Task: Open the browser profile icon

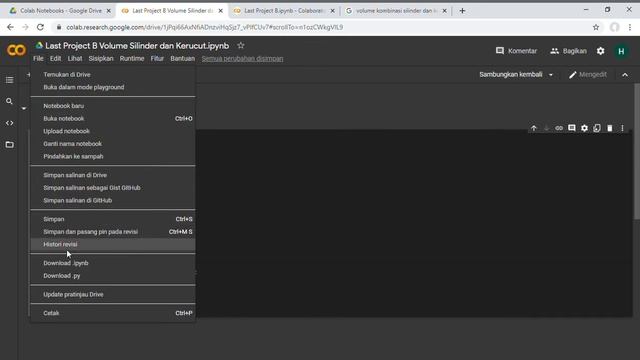Action: click(614, 27)
